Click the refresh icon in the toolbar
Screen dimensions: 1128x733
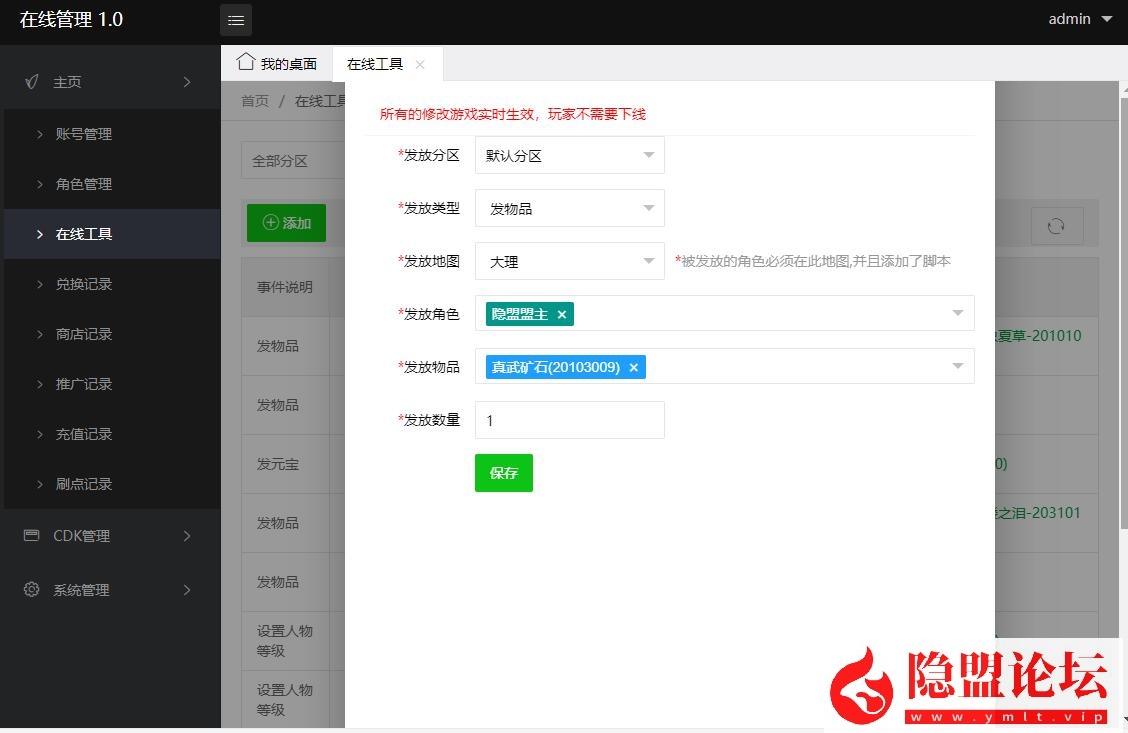tap(1056, 227)
